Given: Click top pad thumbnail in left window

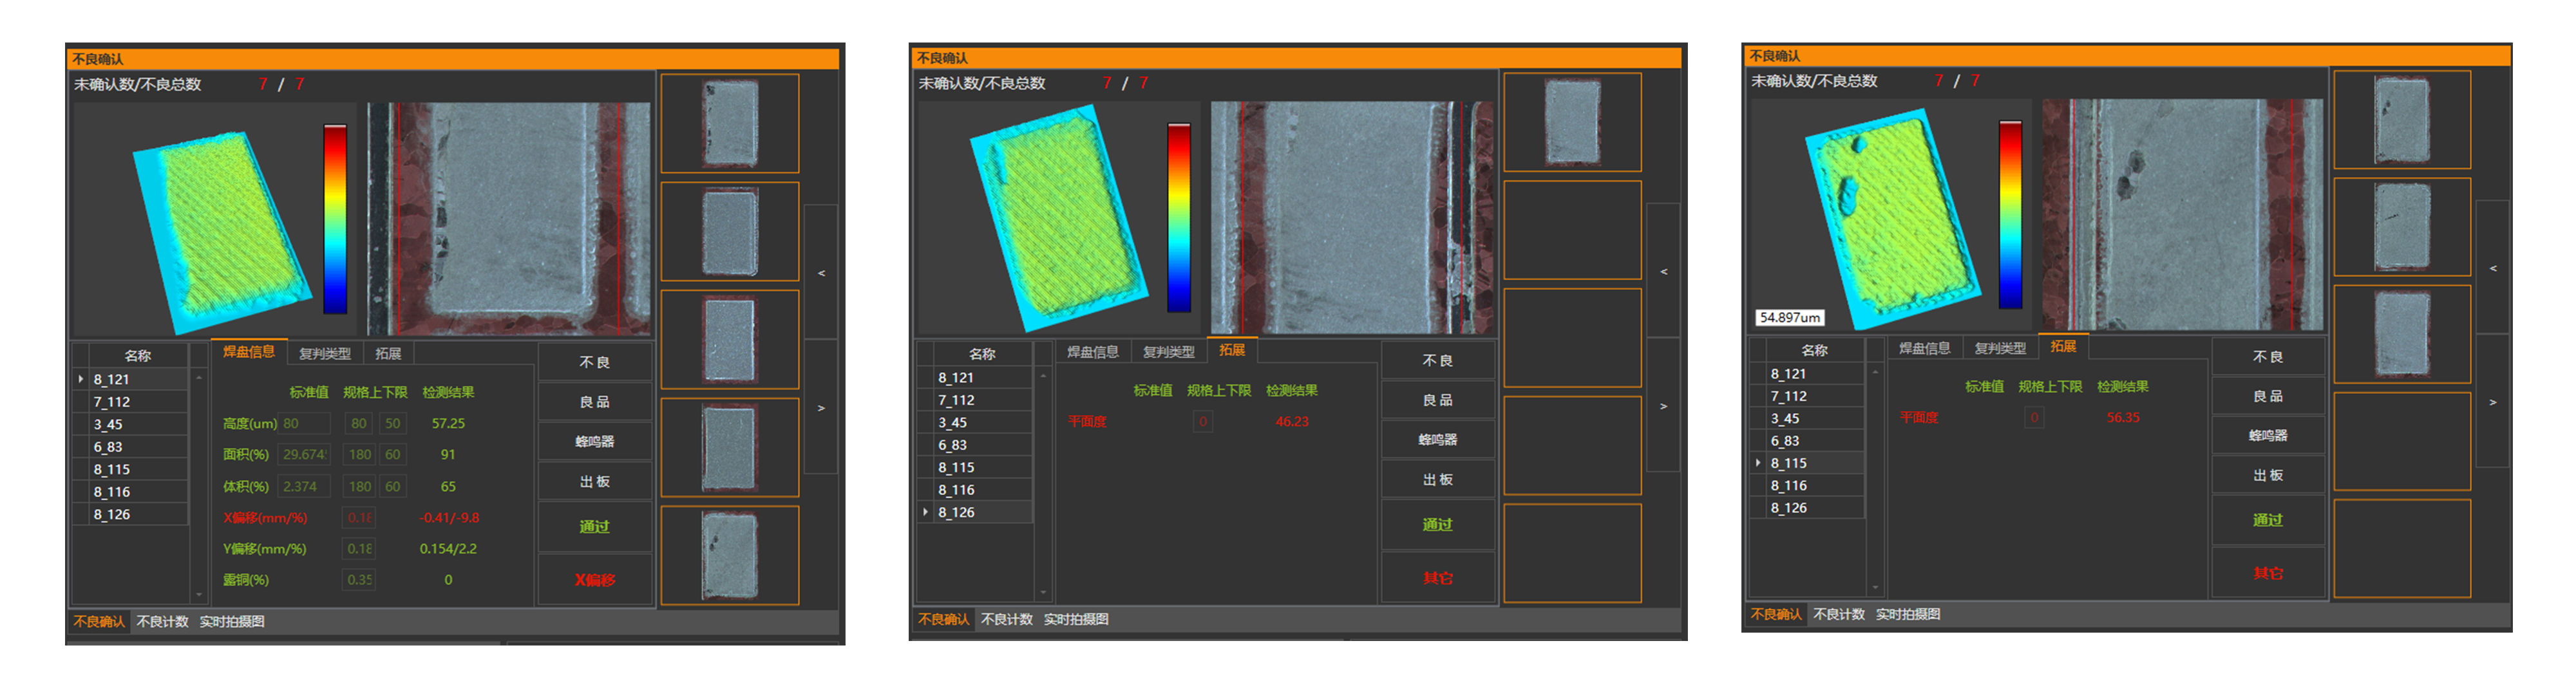Looking at the screenshot, I should pyautogui.click(x=730, y=124).
